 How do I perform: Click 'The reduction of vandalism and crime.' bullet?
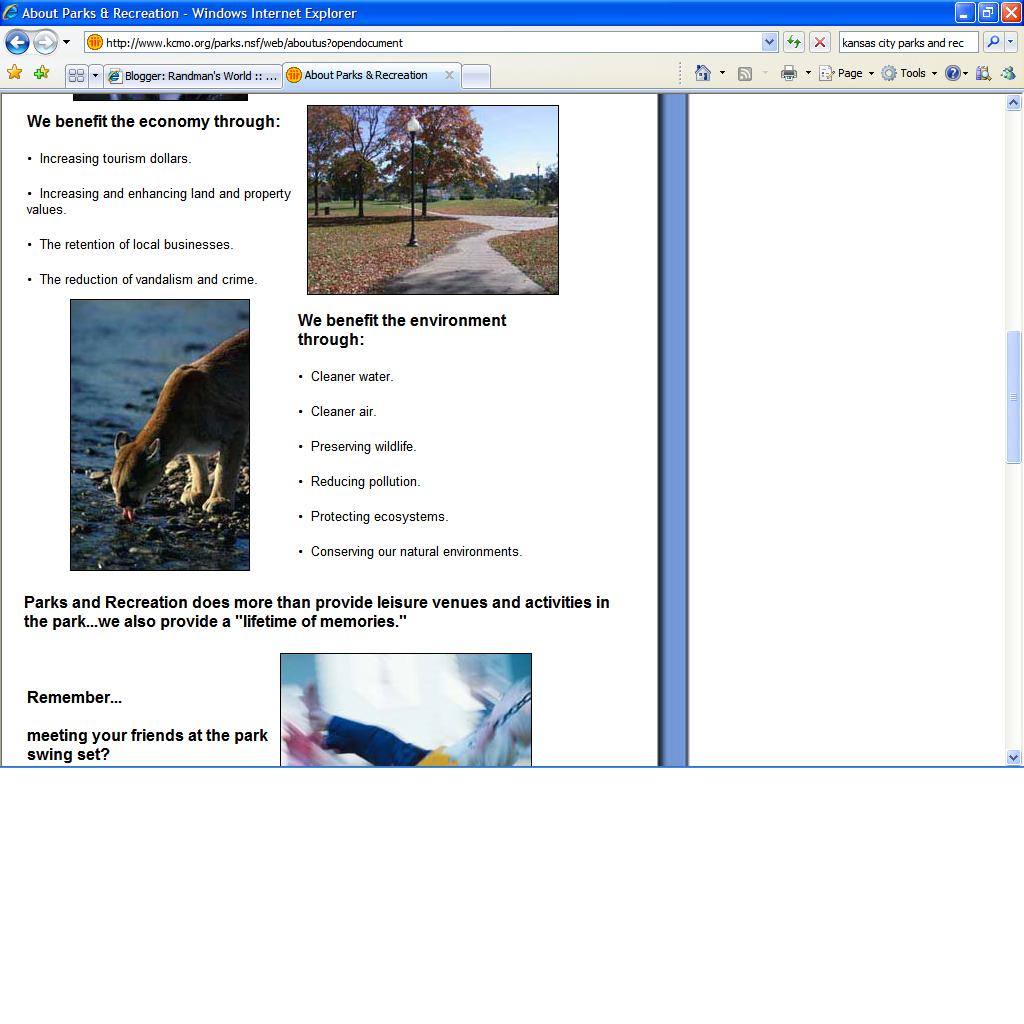[148, 280]
